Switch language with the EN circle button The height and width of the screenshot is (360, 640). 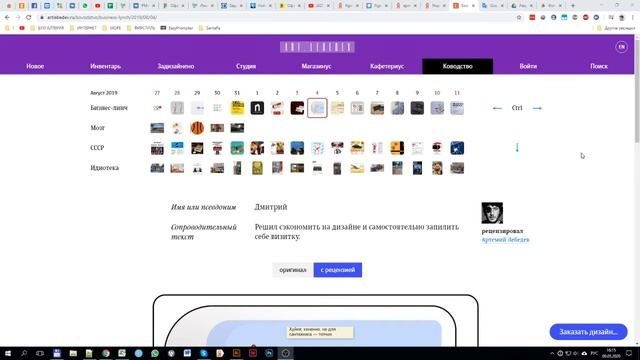(621, 47)
